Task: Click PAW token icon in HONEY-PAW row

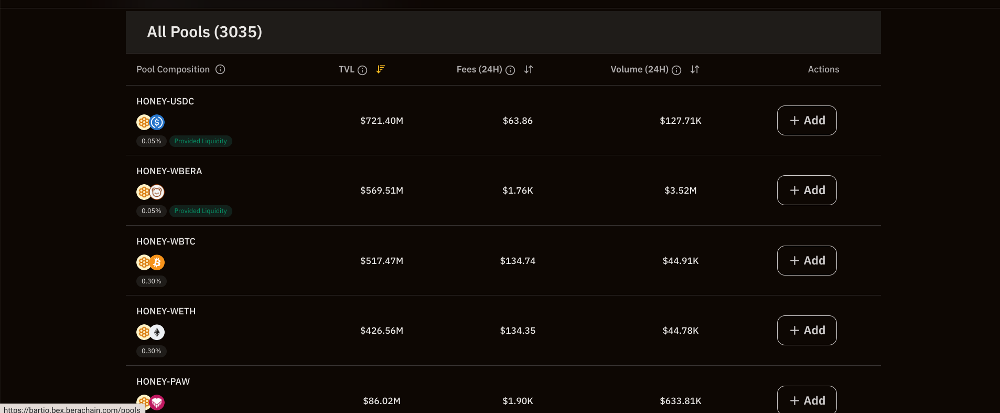Action: click(157, 402)
